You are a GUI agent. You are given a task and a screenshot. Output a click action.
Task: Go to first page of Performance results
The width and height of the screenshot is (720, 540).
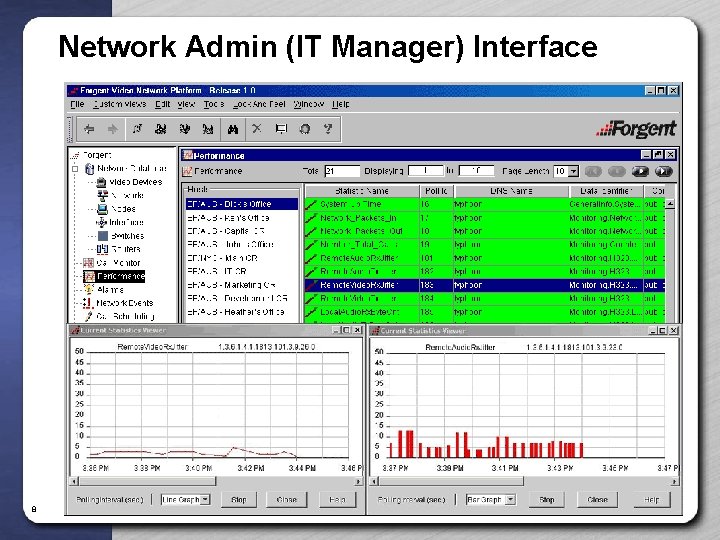pyautogui.click(x=593, y=171)
